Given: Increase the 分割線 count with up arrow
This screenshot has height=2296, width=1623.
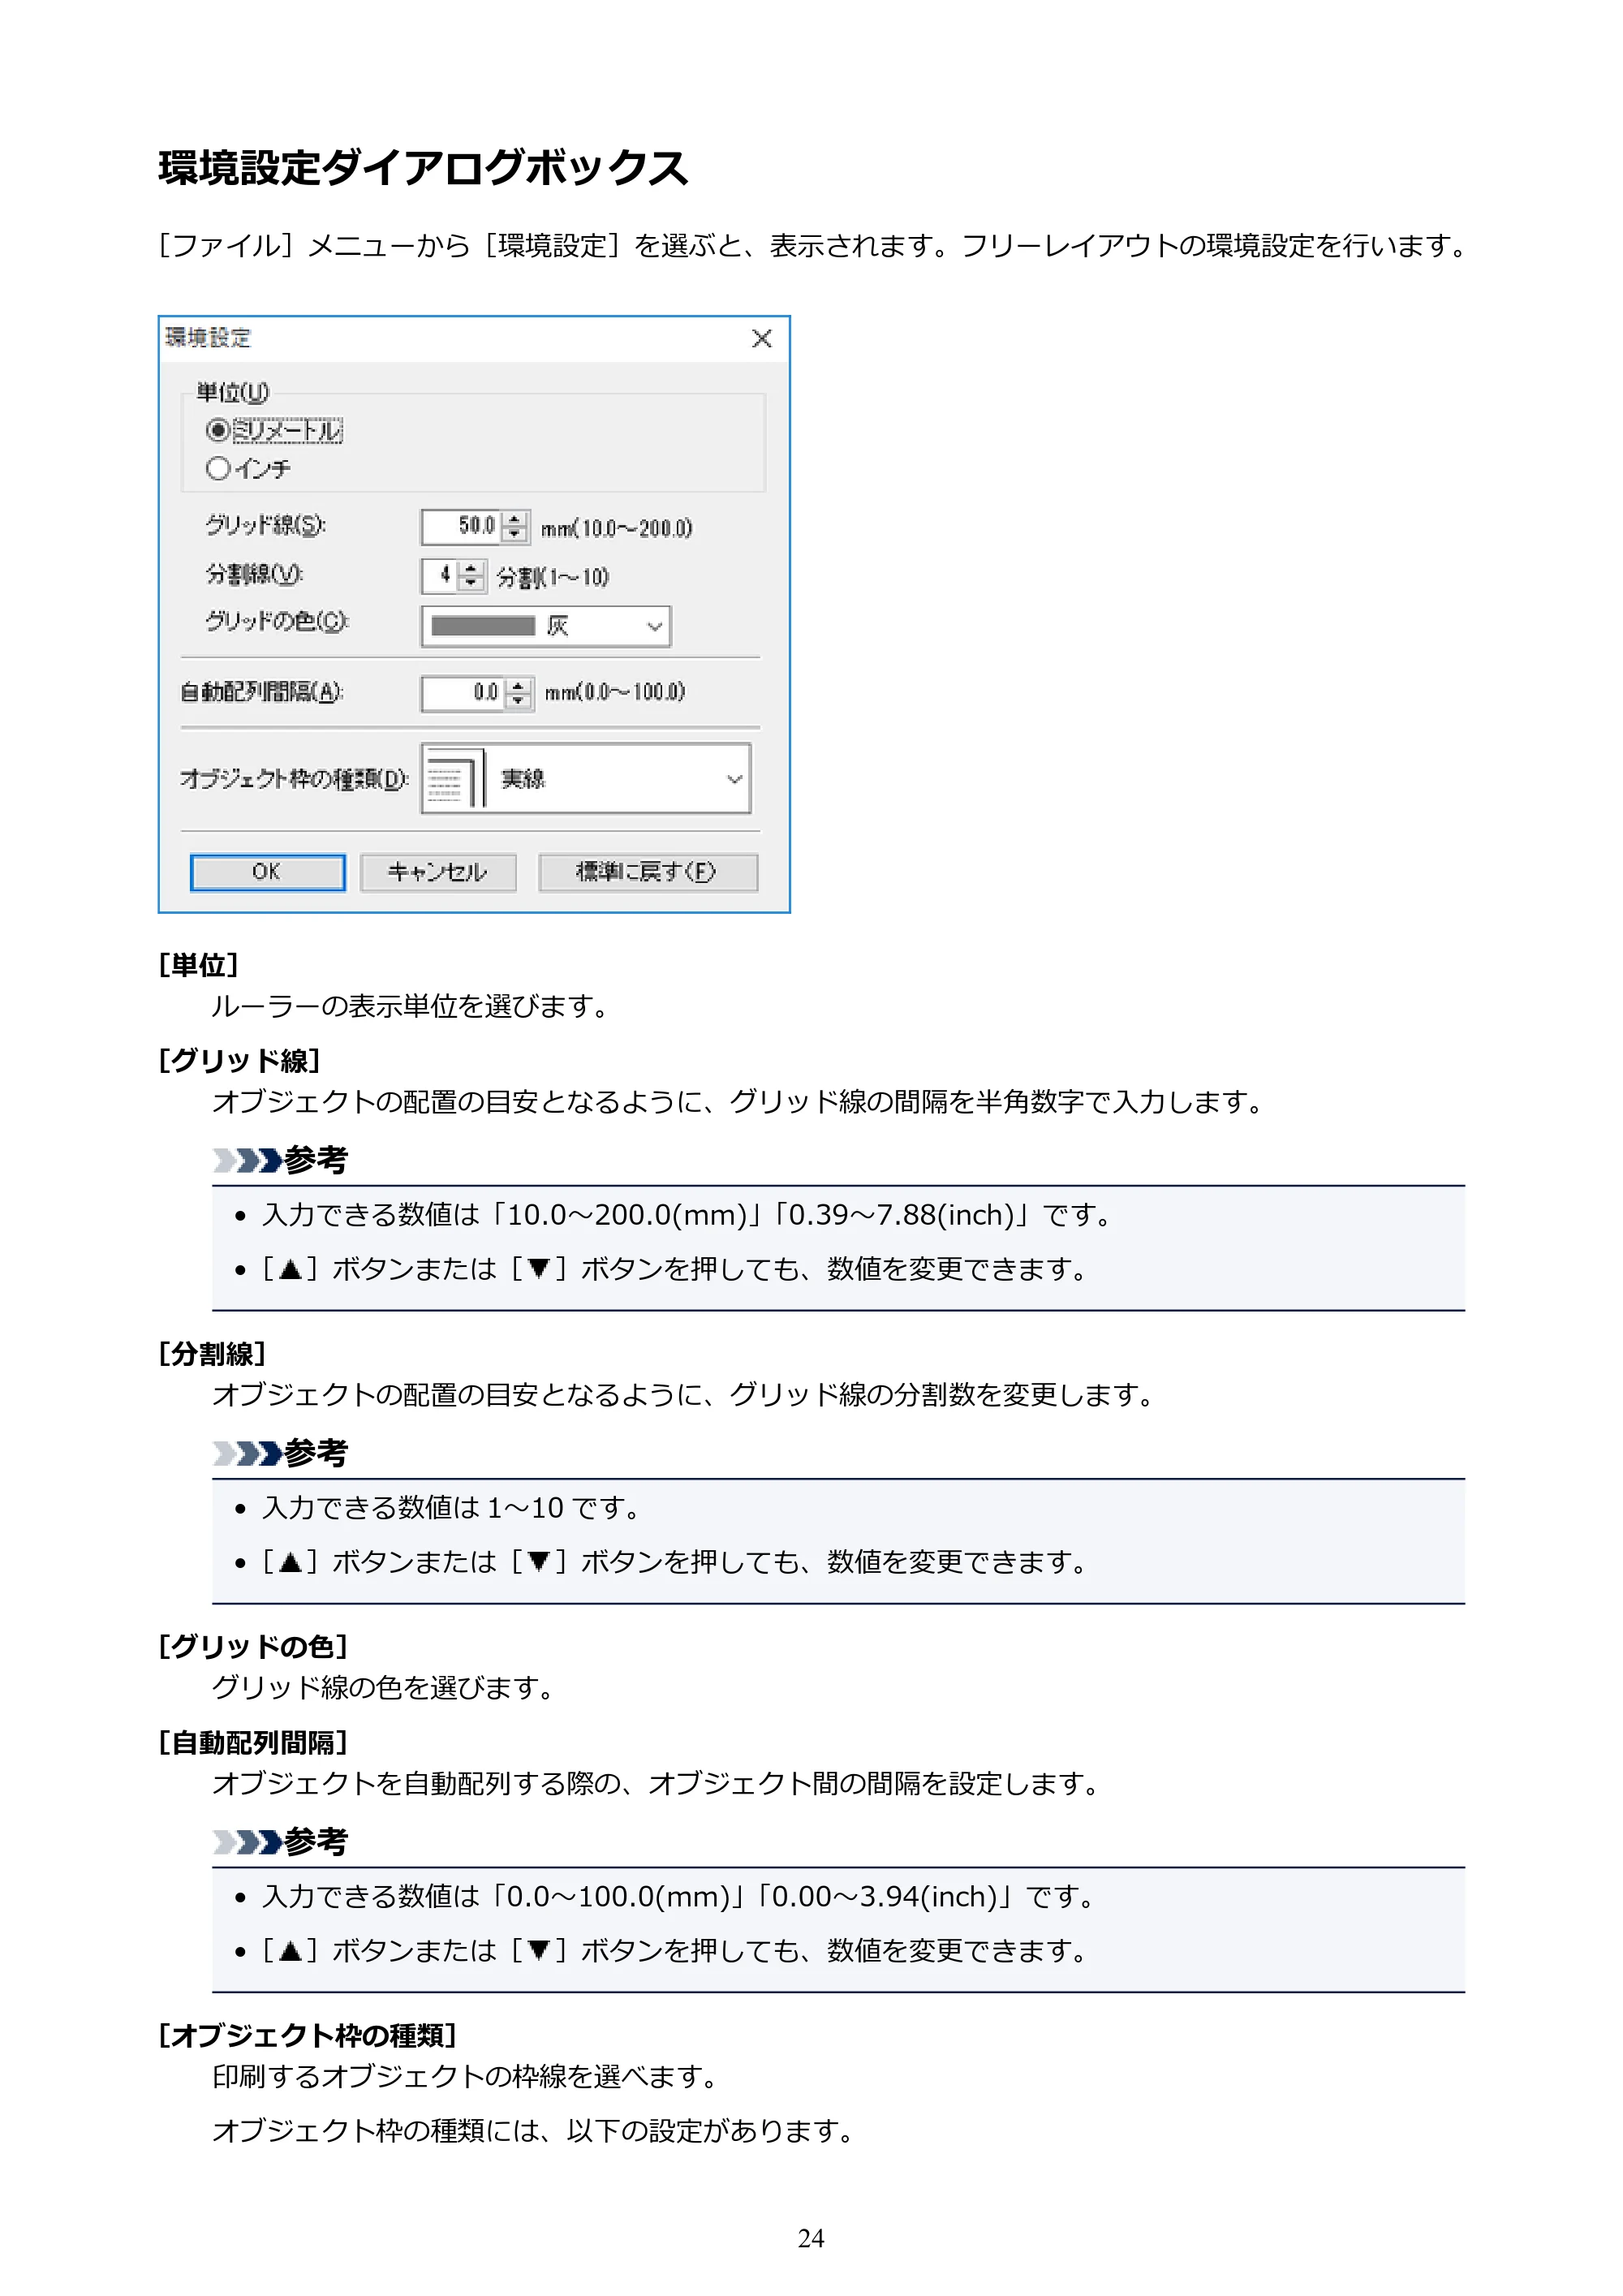Looking at the screenshot, I should (471, 568).
